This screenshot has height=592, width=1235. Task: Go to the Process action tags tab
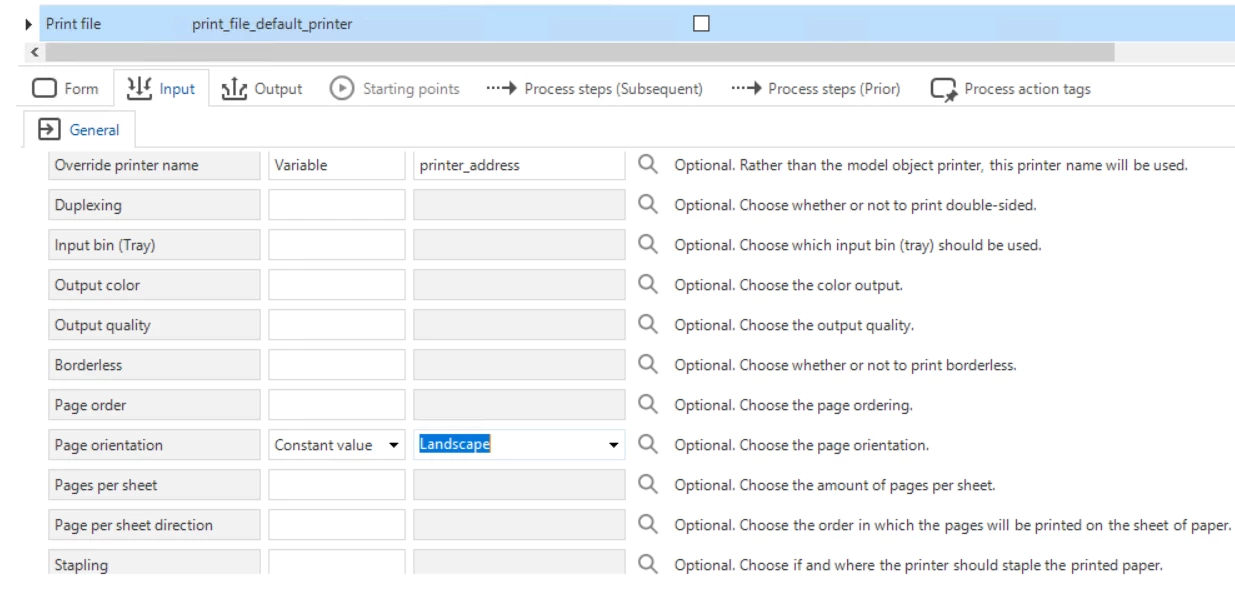coord(1011,89)
